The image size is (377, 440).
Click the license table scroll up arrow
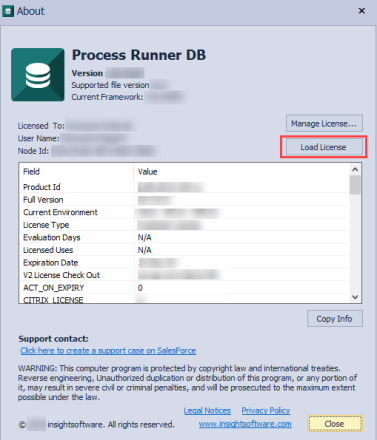[355, 170]
